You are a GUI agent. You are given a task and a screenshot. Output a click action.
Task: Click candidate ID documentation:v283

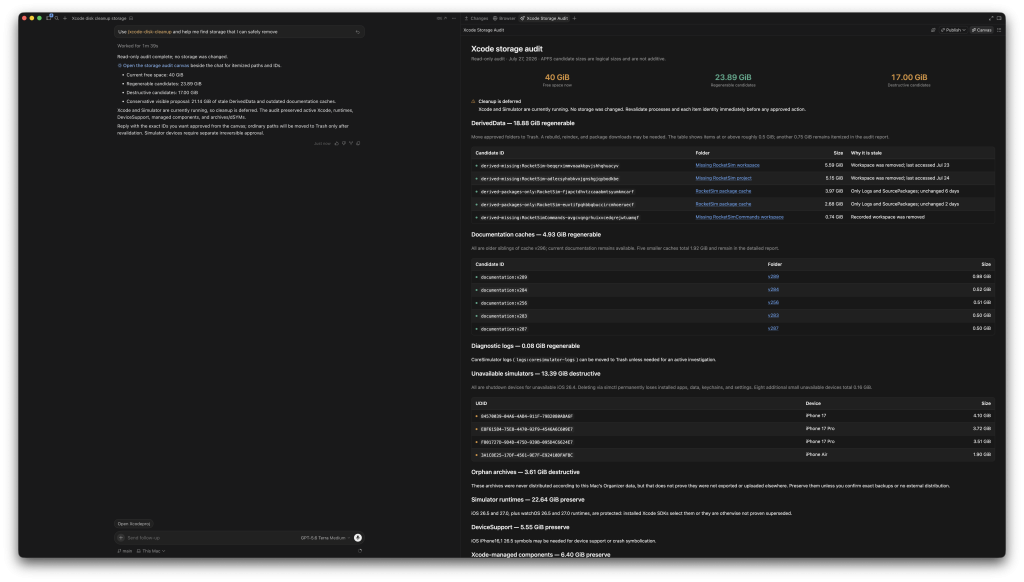[x=504, y=316]
